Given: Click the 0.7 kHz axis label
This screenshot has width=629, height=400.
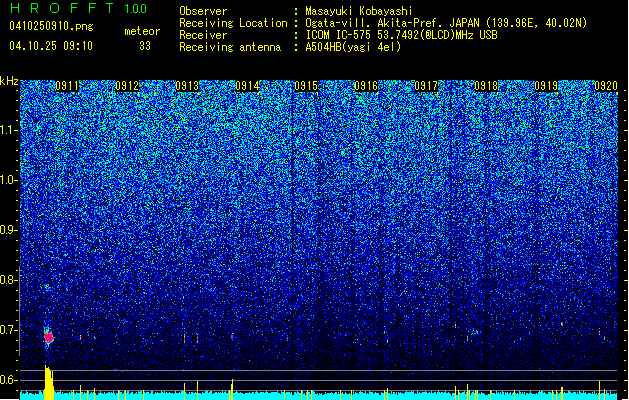Looking at the screenshot, I should coord(8,330).
